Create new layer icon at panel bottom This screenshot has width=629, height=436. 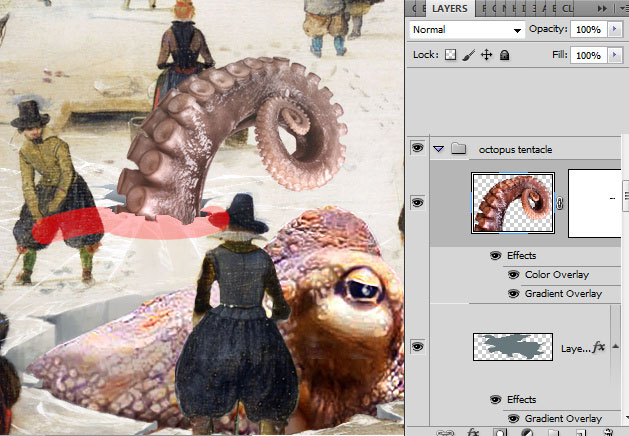pos(581,433)
